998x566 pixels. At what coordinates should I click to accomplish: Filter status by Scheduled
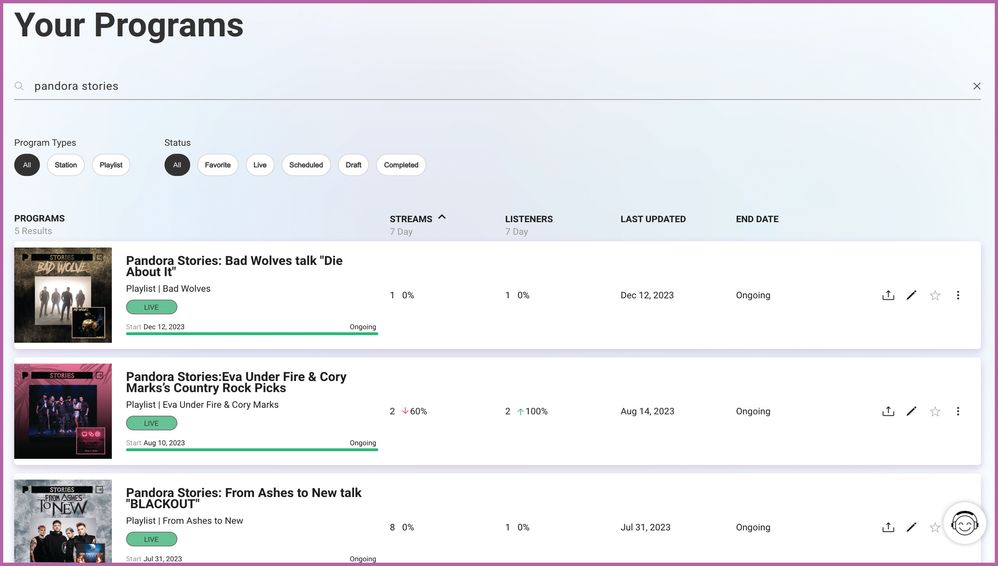(306, 165)
